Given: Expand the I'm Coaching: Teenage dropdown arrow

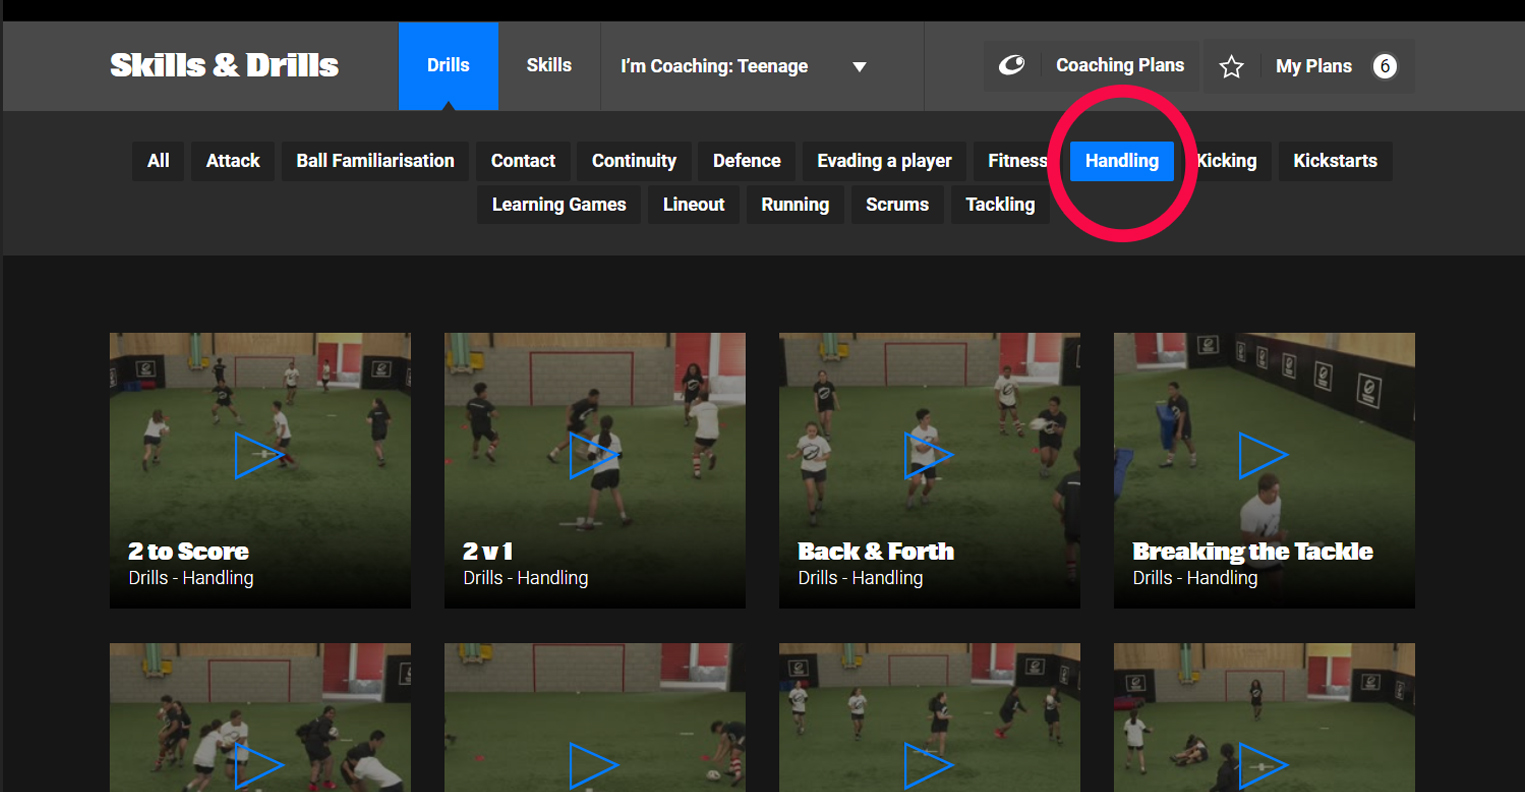Looking at the screenshot, I should tap(859, 67).
